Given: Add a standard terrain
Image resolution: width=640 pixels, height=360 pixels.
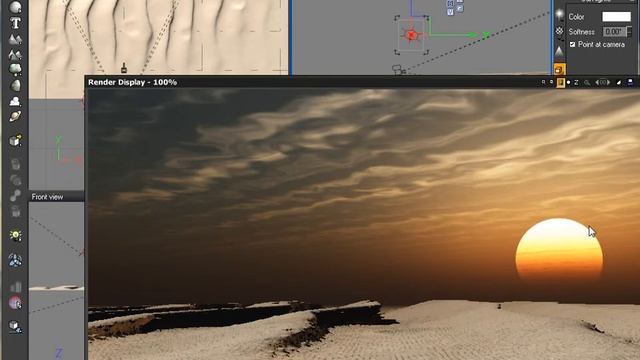Looking at the screenshot, I should [x=15, y=39].
